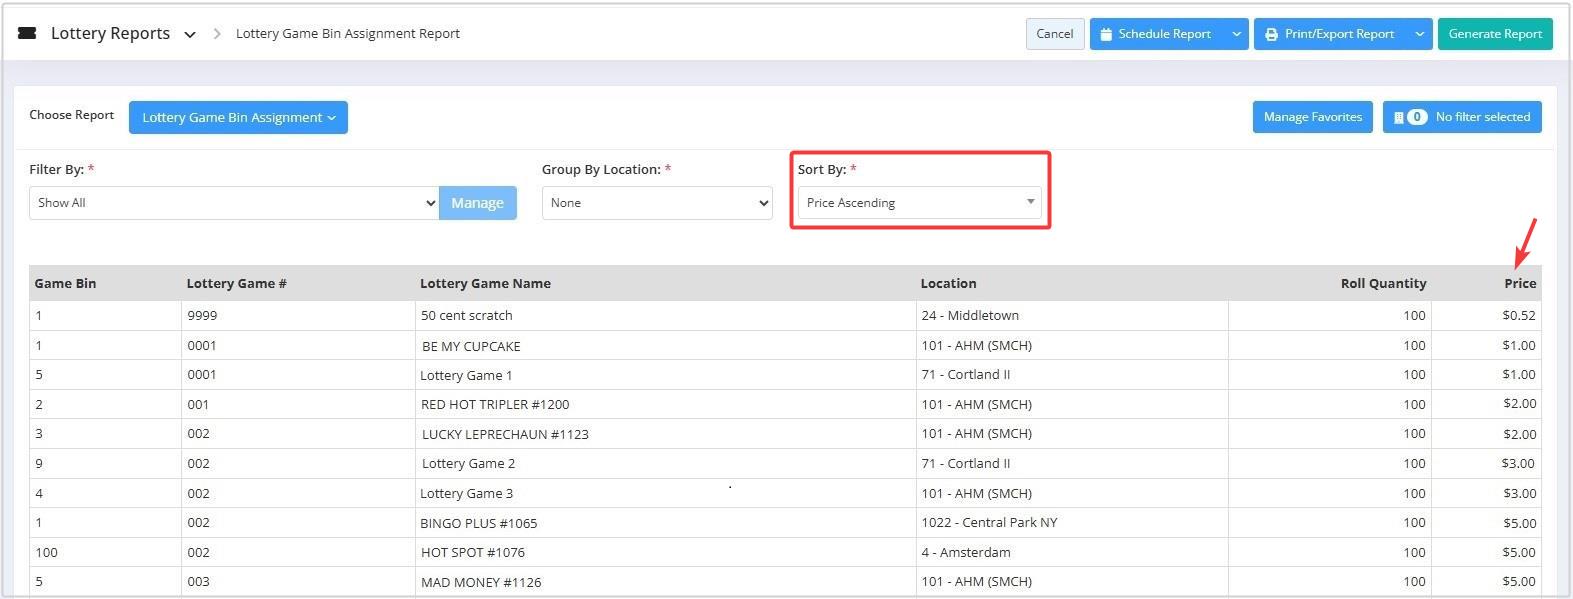Click the printer icon on Print/Export Report

tap(1271, 34)
